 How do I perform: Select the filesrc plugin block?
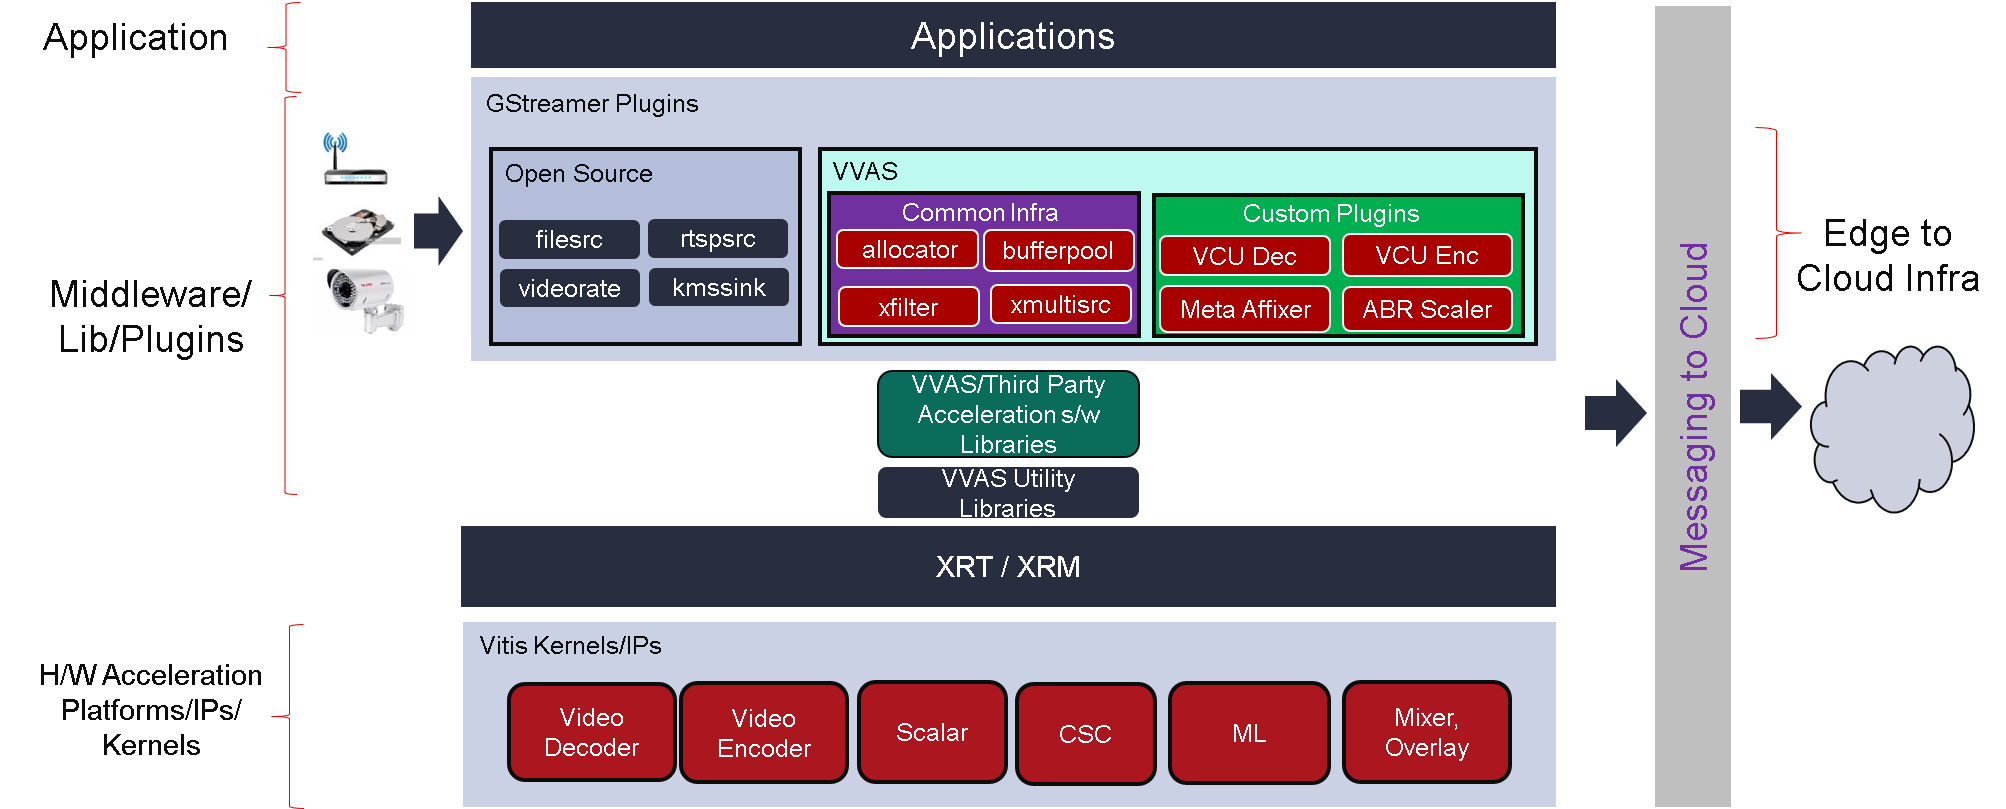569,240
